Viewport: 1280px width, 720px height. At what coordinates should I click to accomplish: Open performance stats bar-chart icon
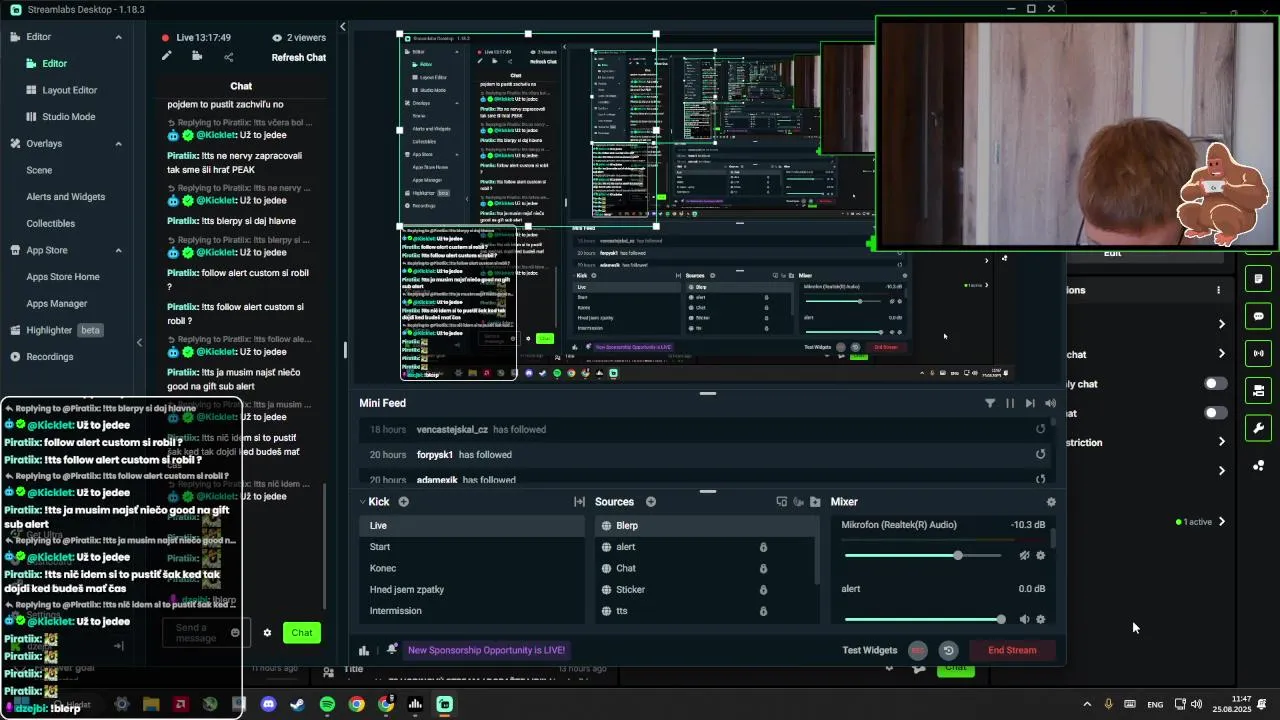pyautogui.click(x=364, y=650)
